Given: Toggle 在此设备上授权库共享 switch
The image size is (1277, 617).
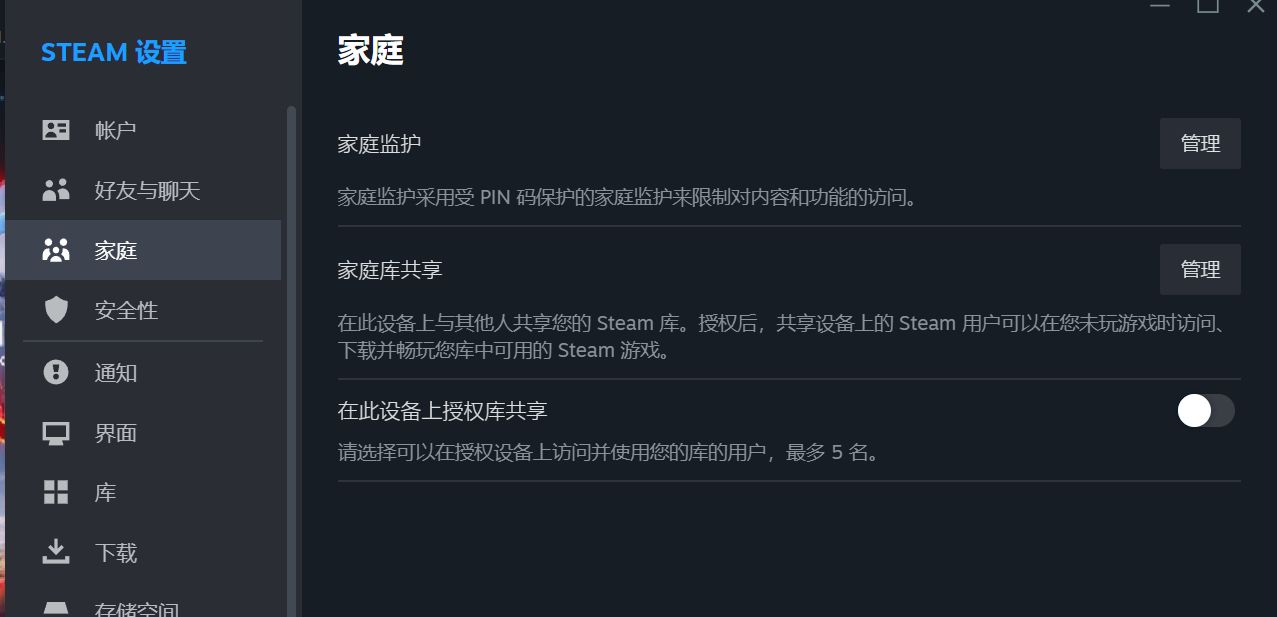Looking at the screenshot, I should 1206,411.
